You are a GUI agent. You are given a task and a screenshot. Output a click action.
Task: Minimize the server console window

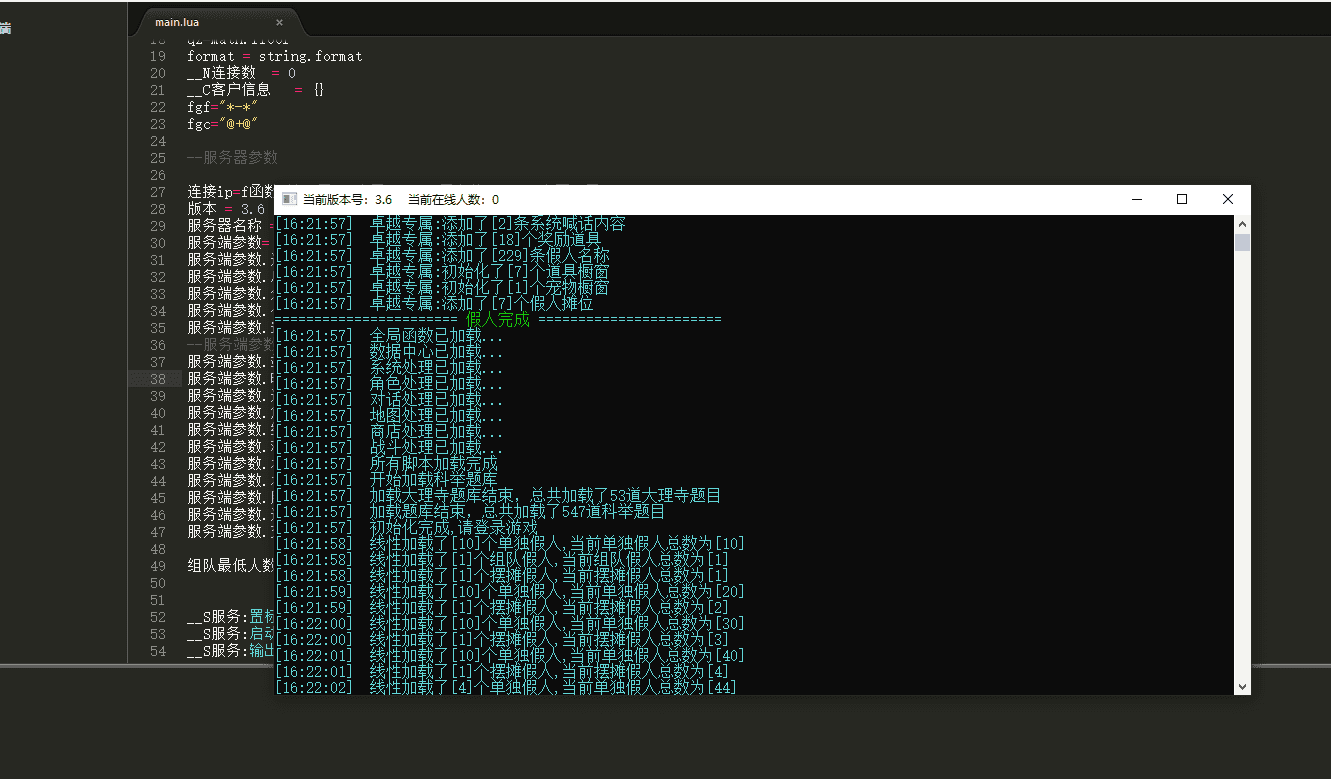(1136, 200)
